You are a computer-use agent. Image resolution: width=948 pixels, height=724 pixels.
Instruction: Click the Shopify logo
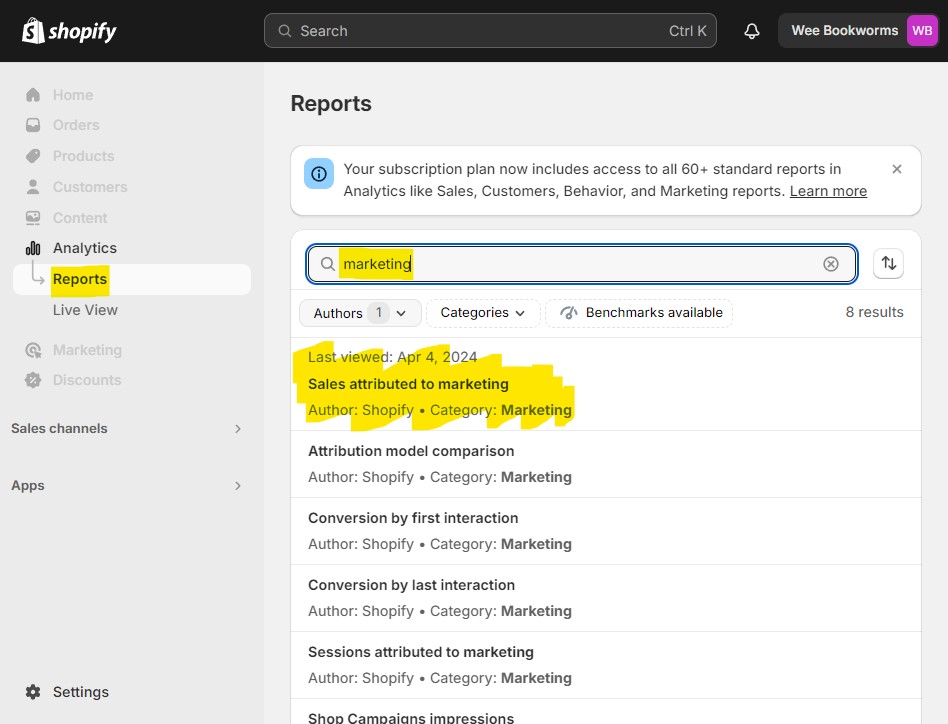[69, 31]
